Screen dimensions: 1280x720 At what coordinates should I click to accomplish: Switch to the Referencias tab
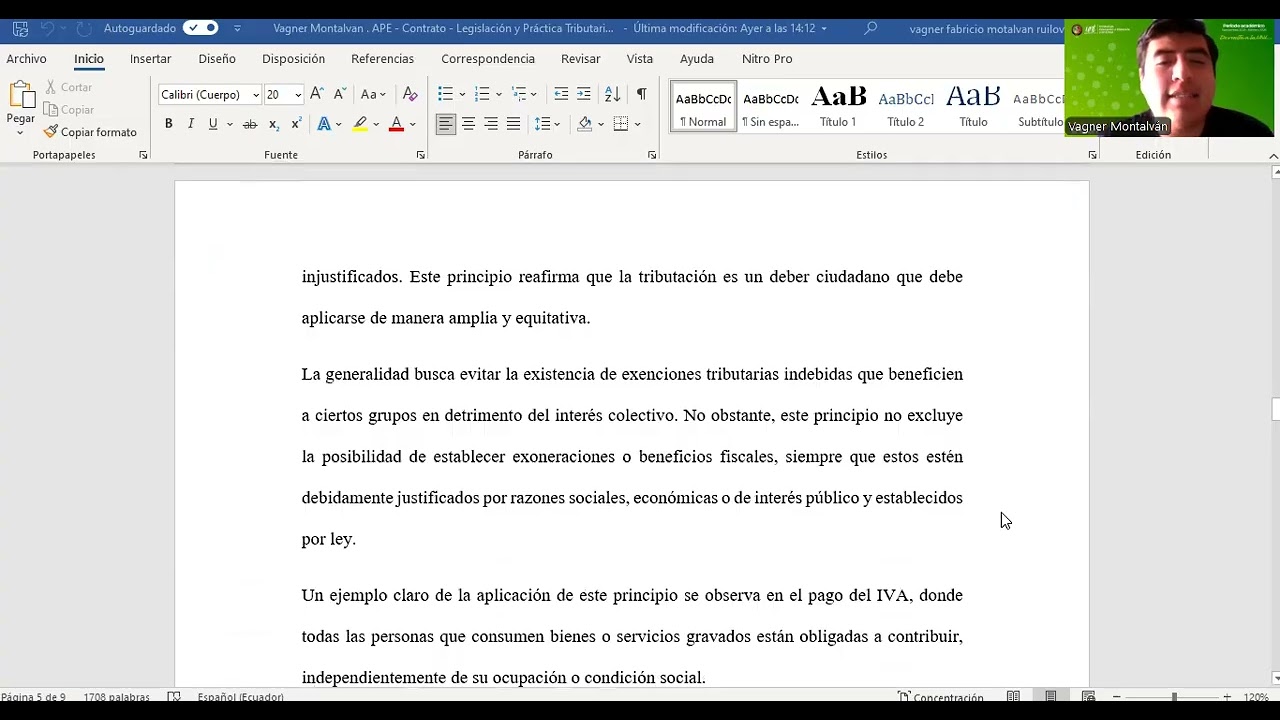(382, 59)
